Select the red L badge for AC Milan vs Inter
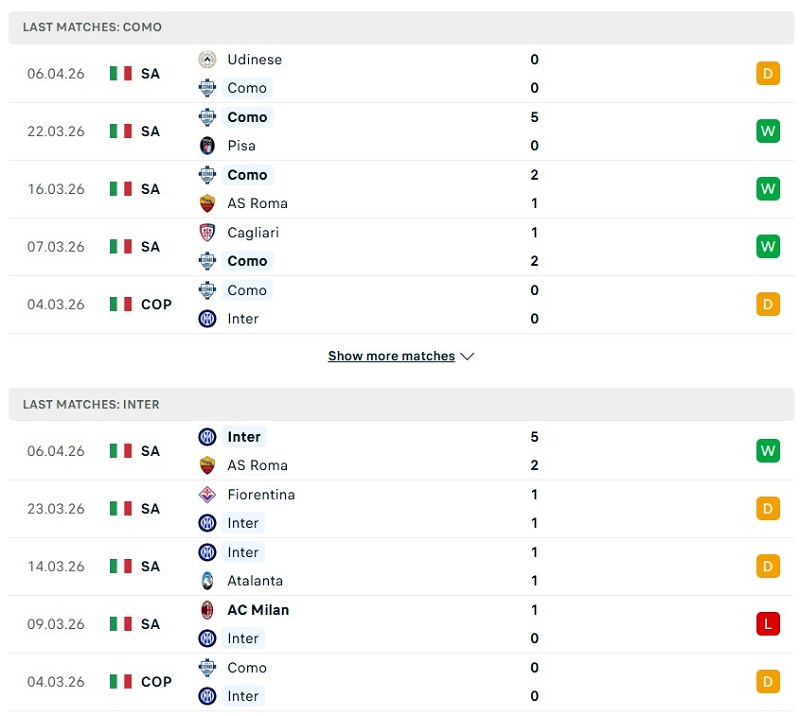Image resolution: width=800 pixels, height=716 pixels. 768,623
